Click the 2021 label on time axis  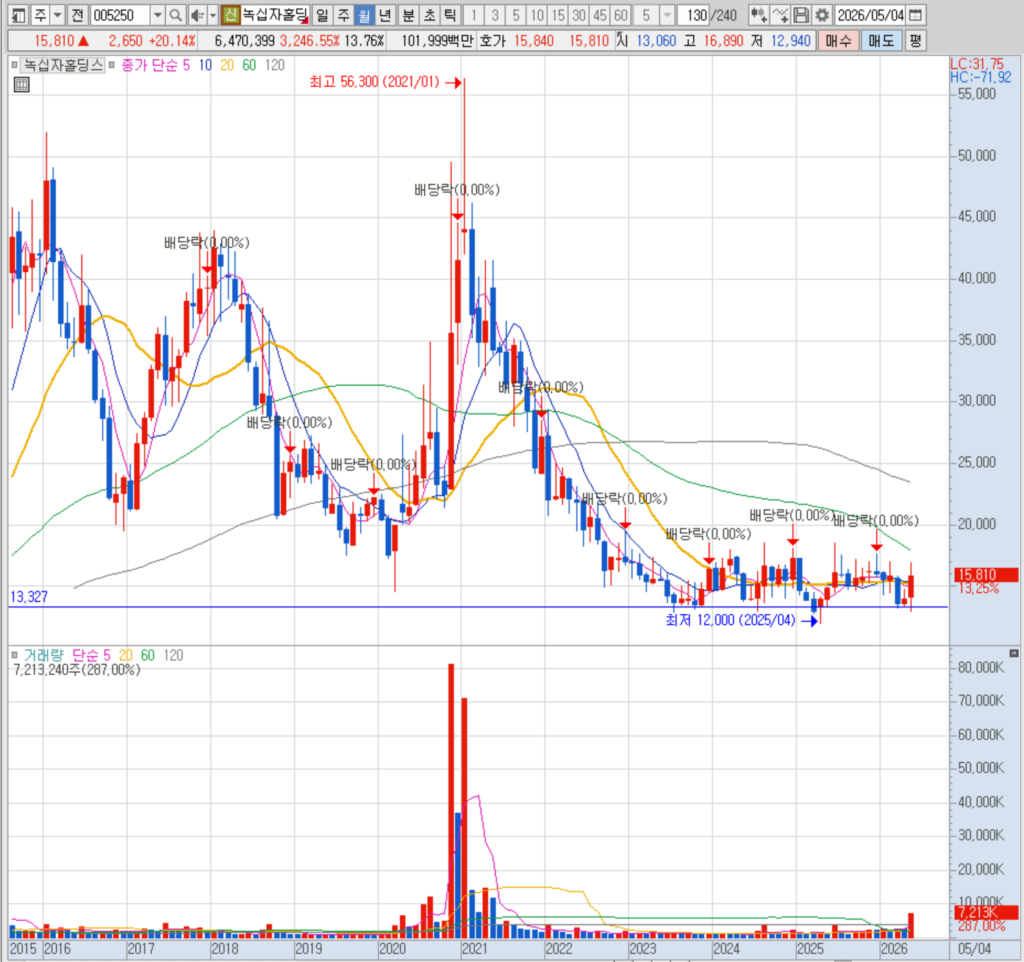click(x=474, y=949)
